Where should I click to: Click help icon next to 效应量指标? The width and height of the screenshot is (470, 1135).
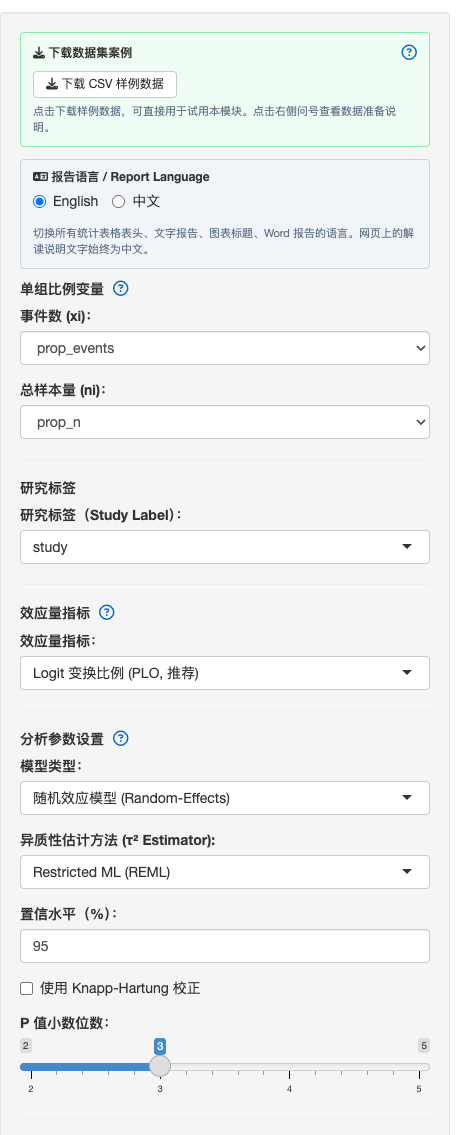[106, 612]
